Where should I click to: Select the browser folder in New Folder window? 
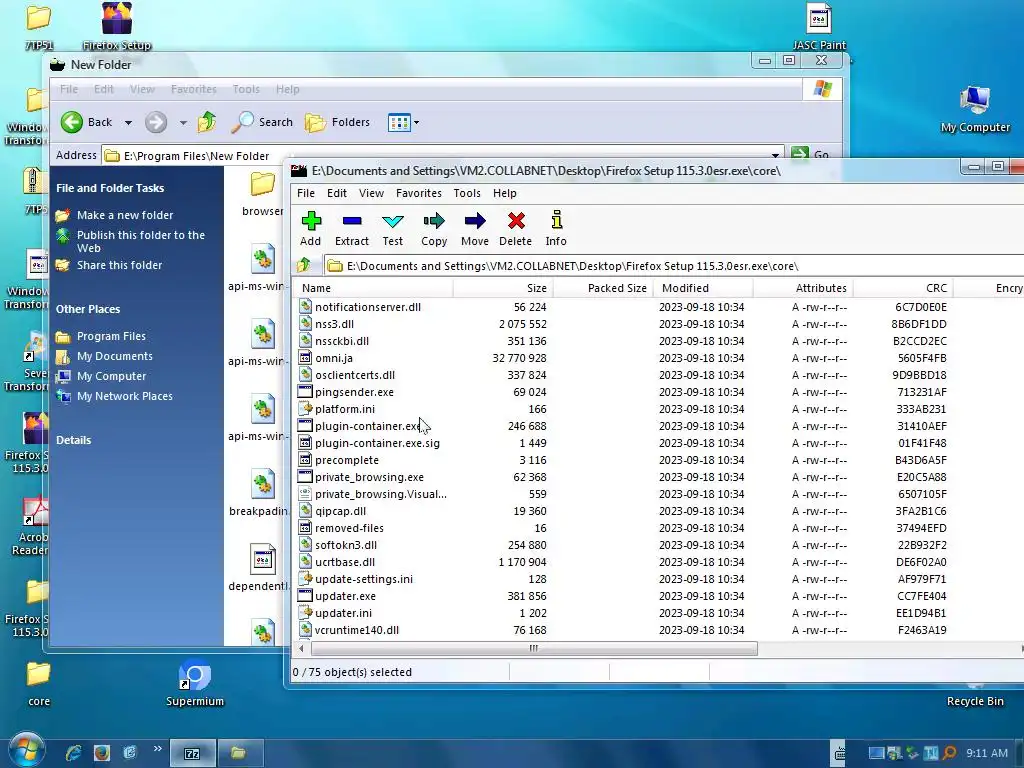point(263,193)
